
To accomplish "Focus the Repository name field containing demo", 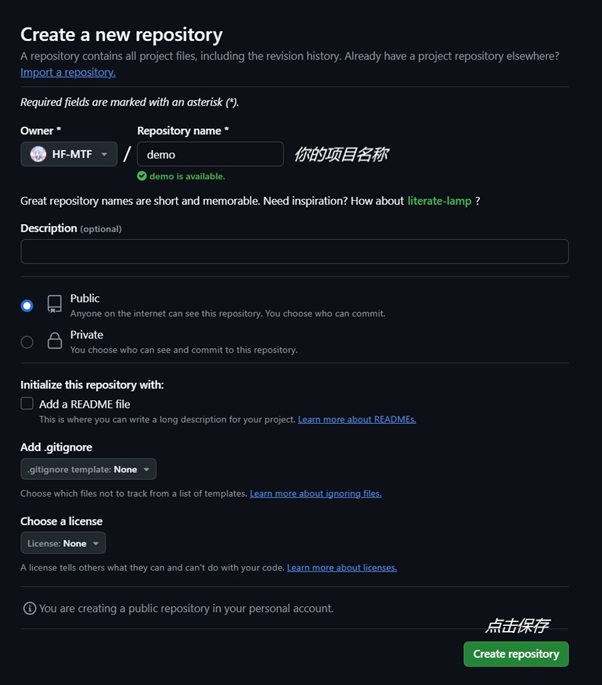I will click(x=210, y=154).
